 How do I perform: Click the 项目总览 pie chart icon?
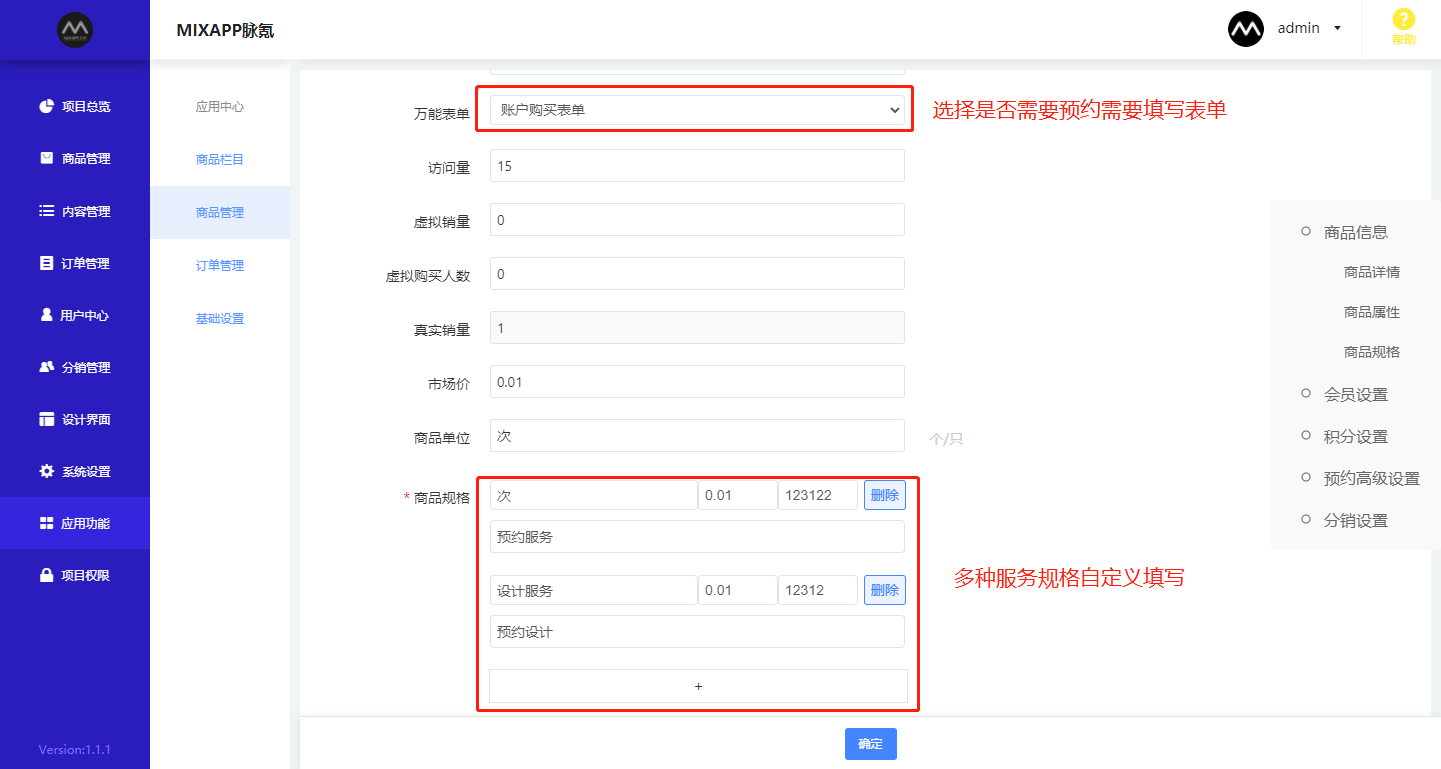pyautogui.click(x=46, y=106)
